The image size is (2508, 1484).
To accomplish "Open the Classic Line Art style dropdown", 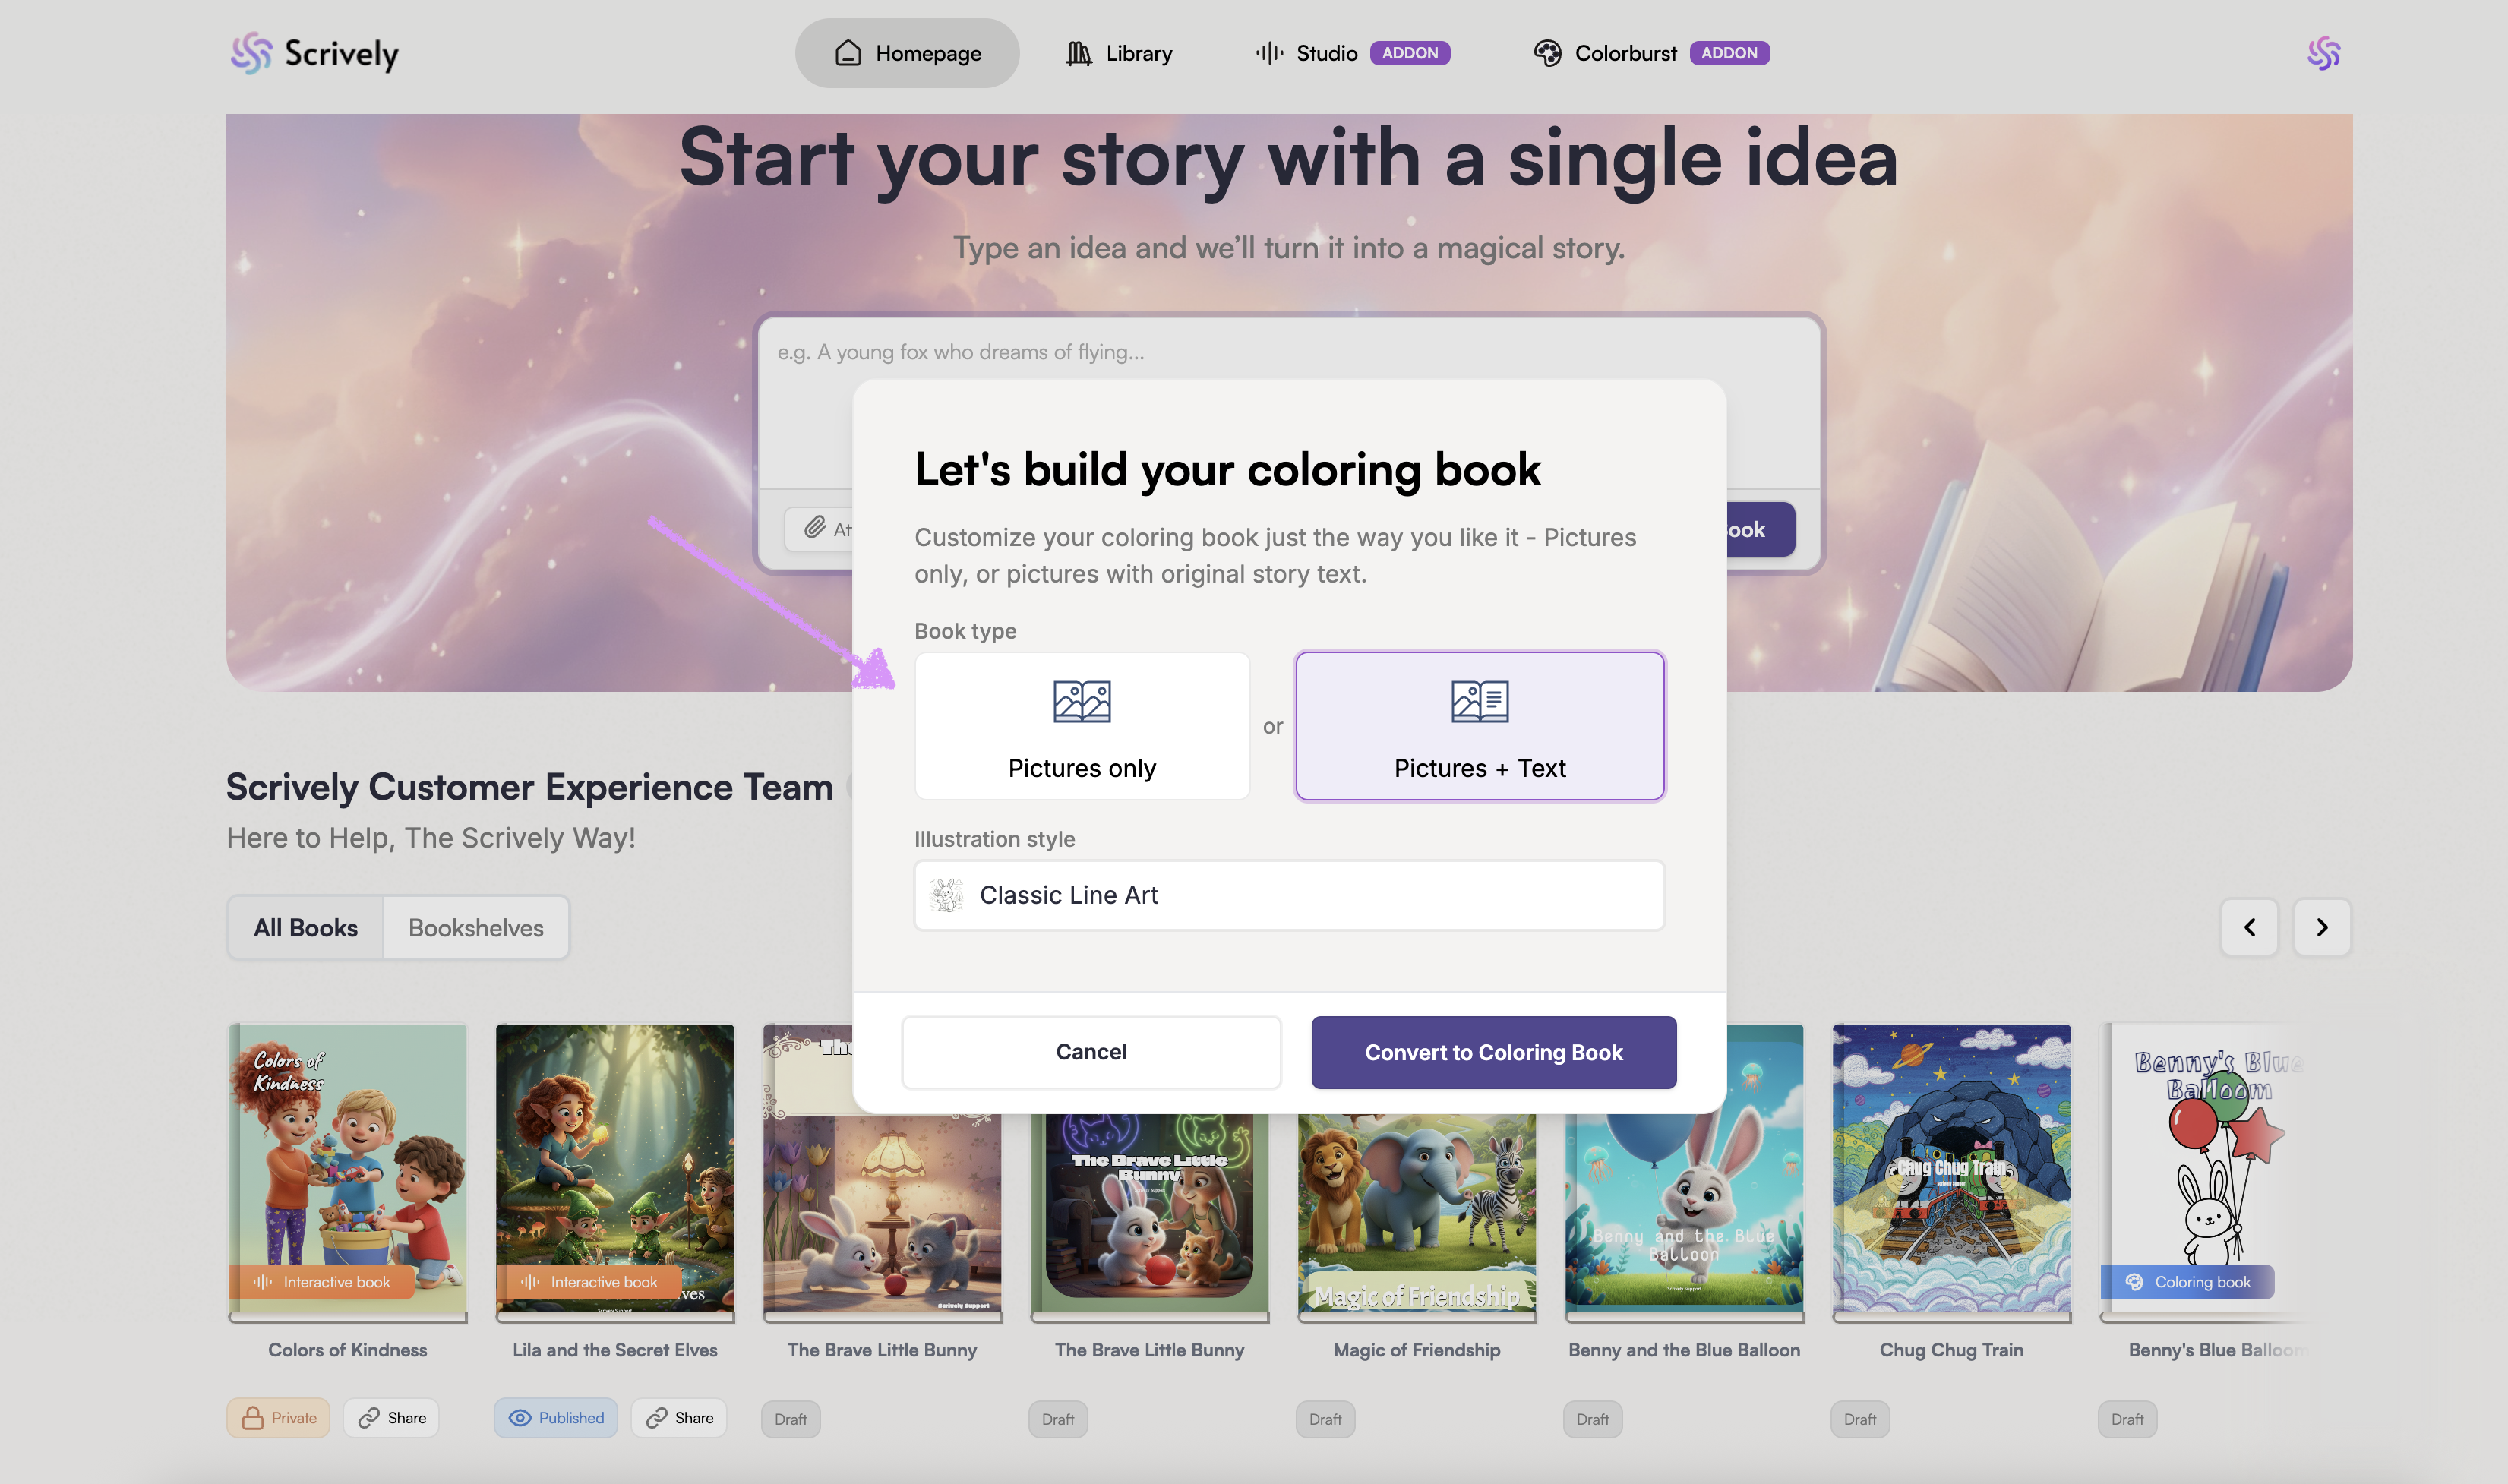I will 1288,895.
